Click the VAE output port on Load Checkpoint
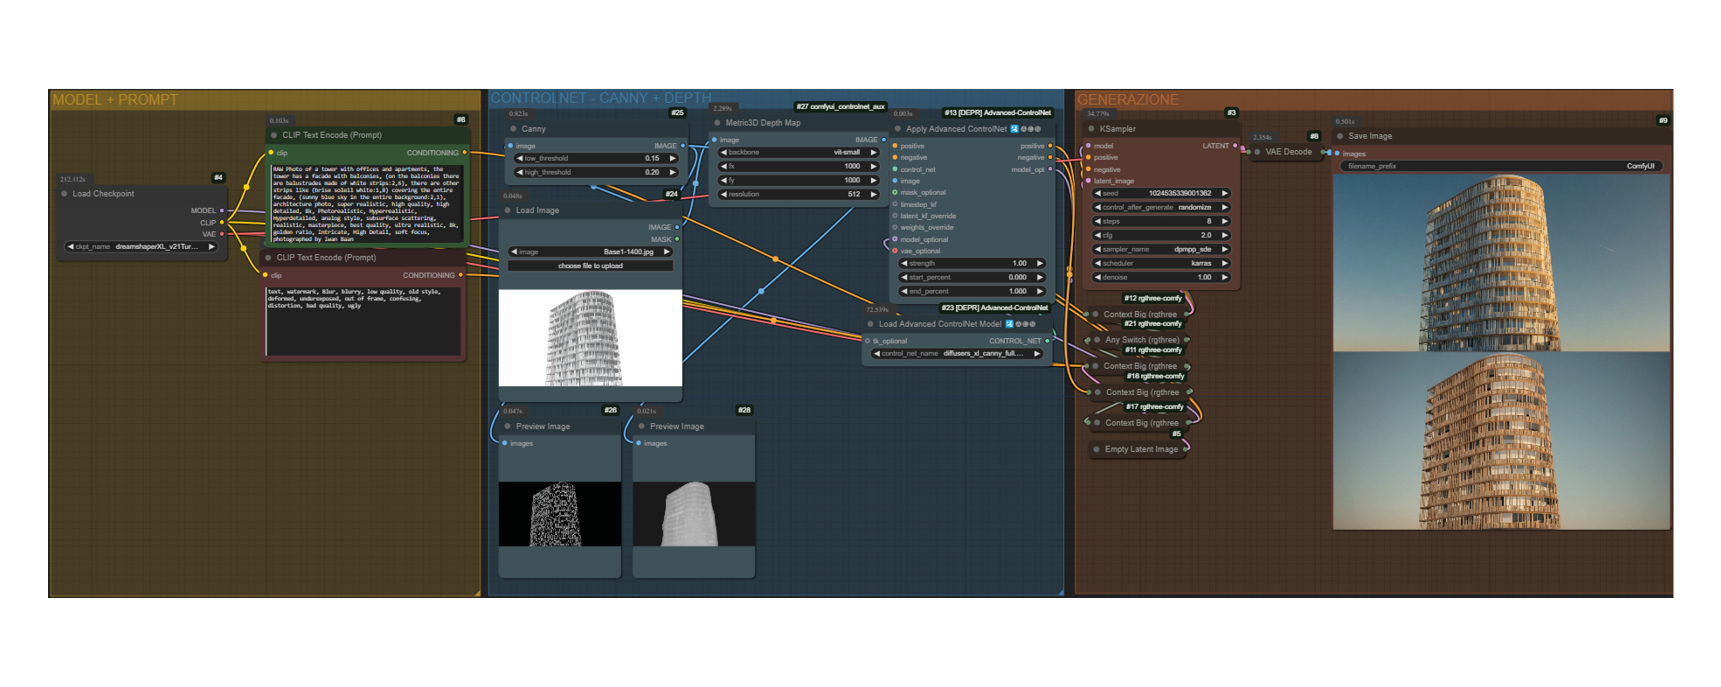The height and width of the screenshot is (687, 1721). click(222, 234)
